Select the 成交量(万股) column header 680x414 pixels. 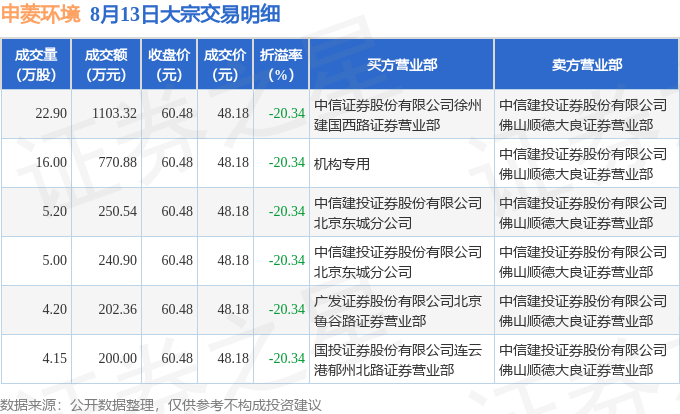pos(36,65)
